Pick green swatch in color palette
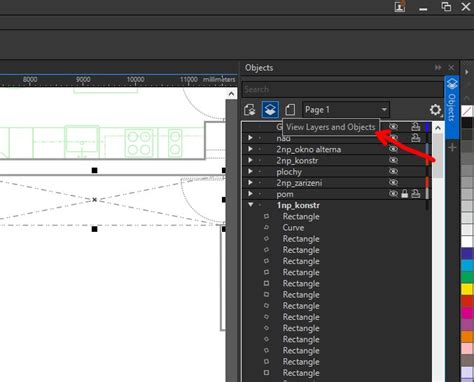Viewport: 474px width, 382px height. (x=467, y=277)
